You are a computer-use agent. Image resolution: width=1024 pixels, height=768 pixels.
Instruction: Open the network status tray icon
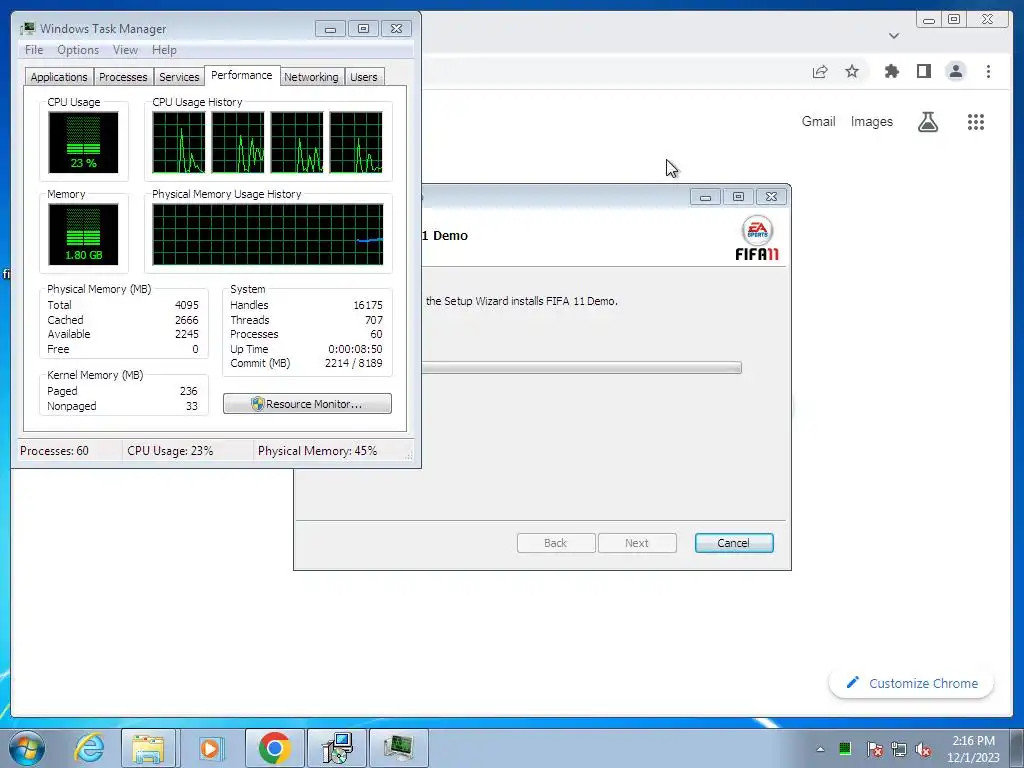click(899, 749)
